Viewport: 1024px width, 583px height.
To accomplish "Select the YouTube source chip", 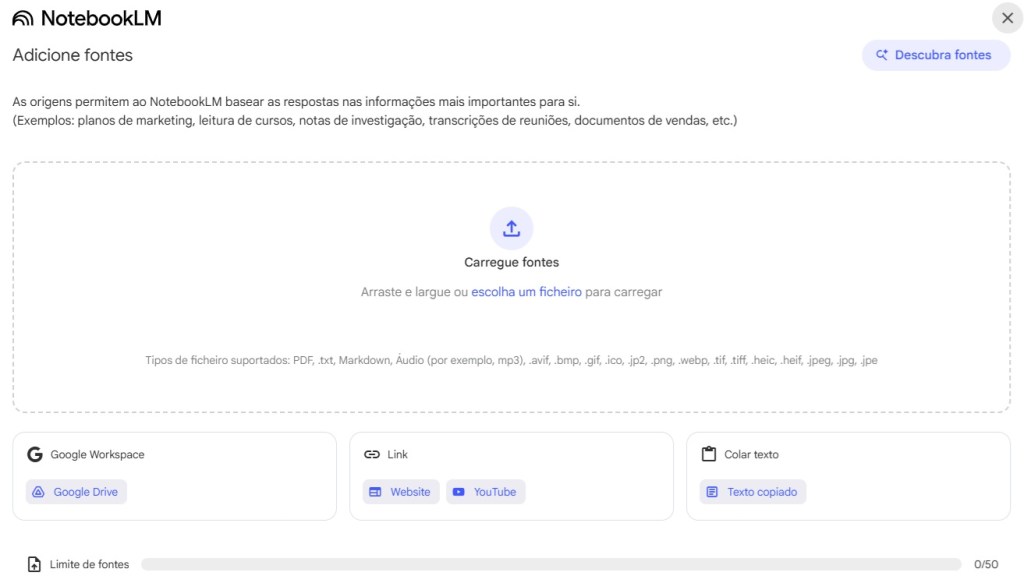I will pos(485,492).
